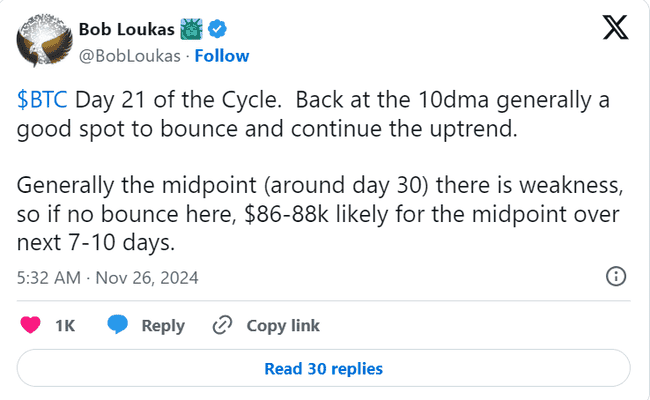Viewport: 650px width, 400px height.
Task: Like the post with the heart icon
Action: coord(30,325)
